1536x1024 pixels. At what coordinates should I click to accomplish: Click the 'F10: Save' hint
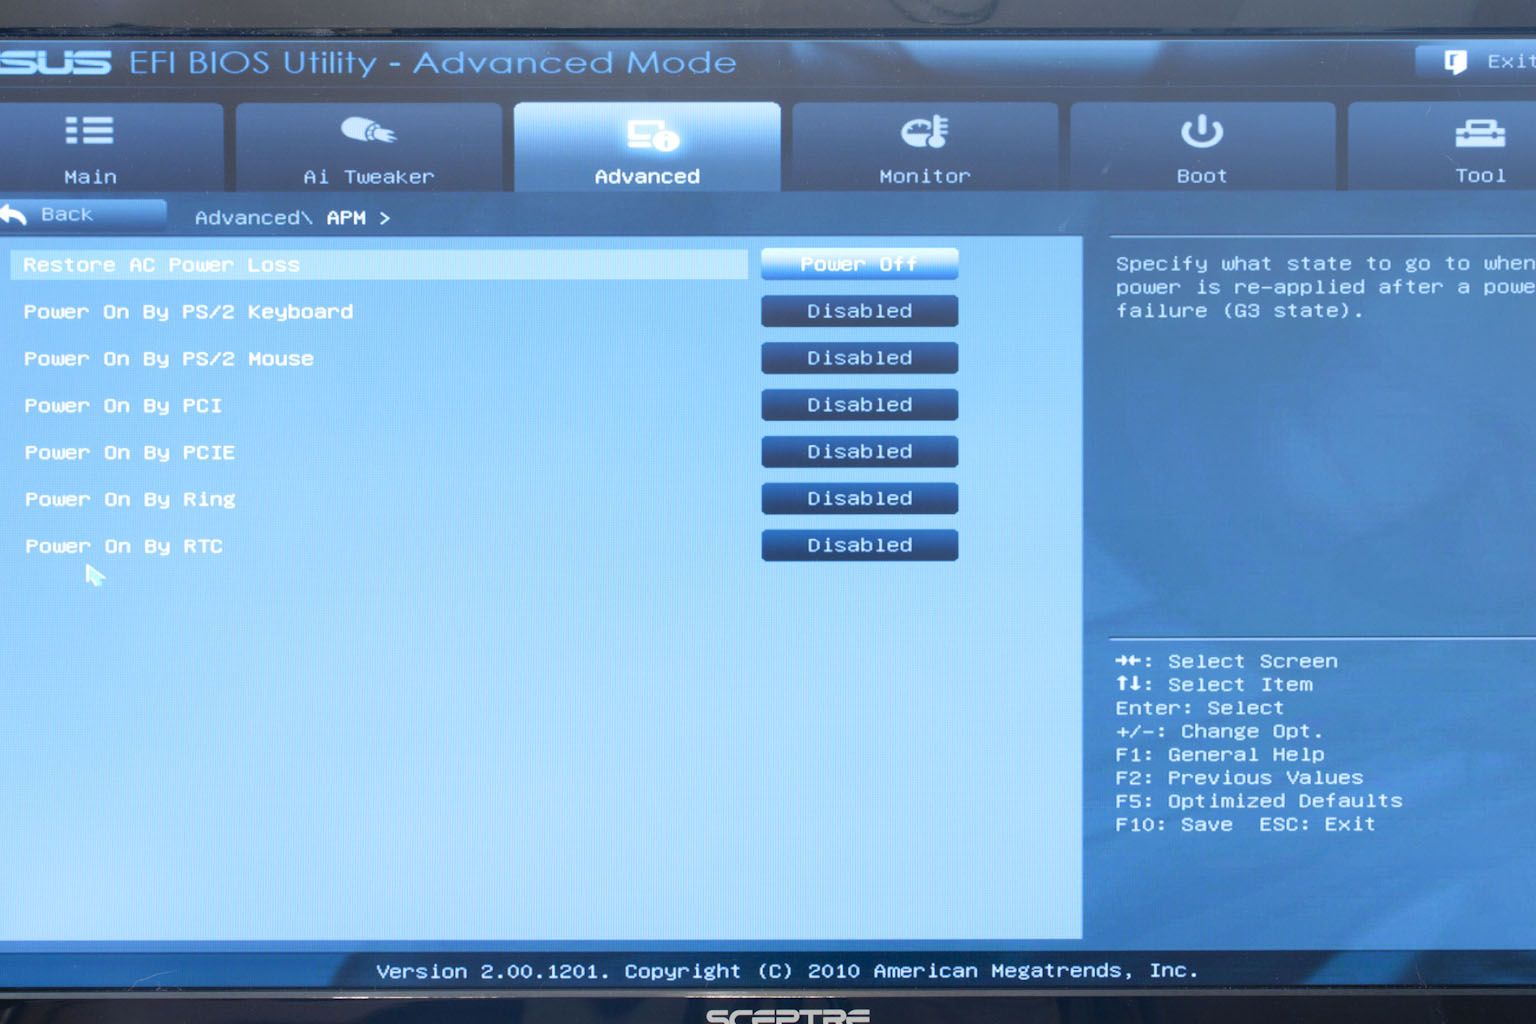pos(1174,825)
